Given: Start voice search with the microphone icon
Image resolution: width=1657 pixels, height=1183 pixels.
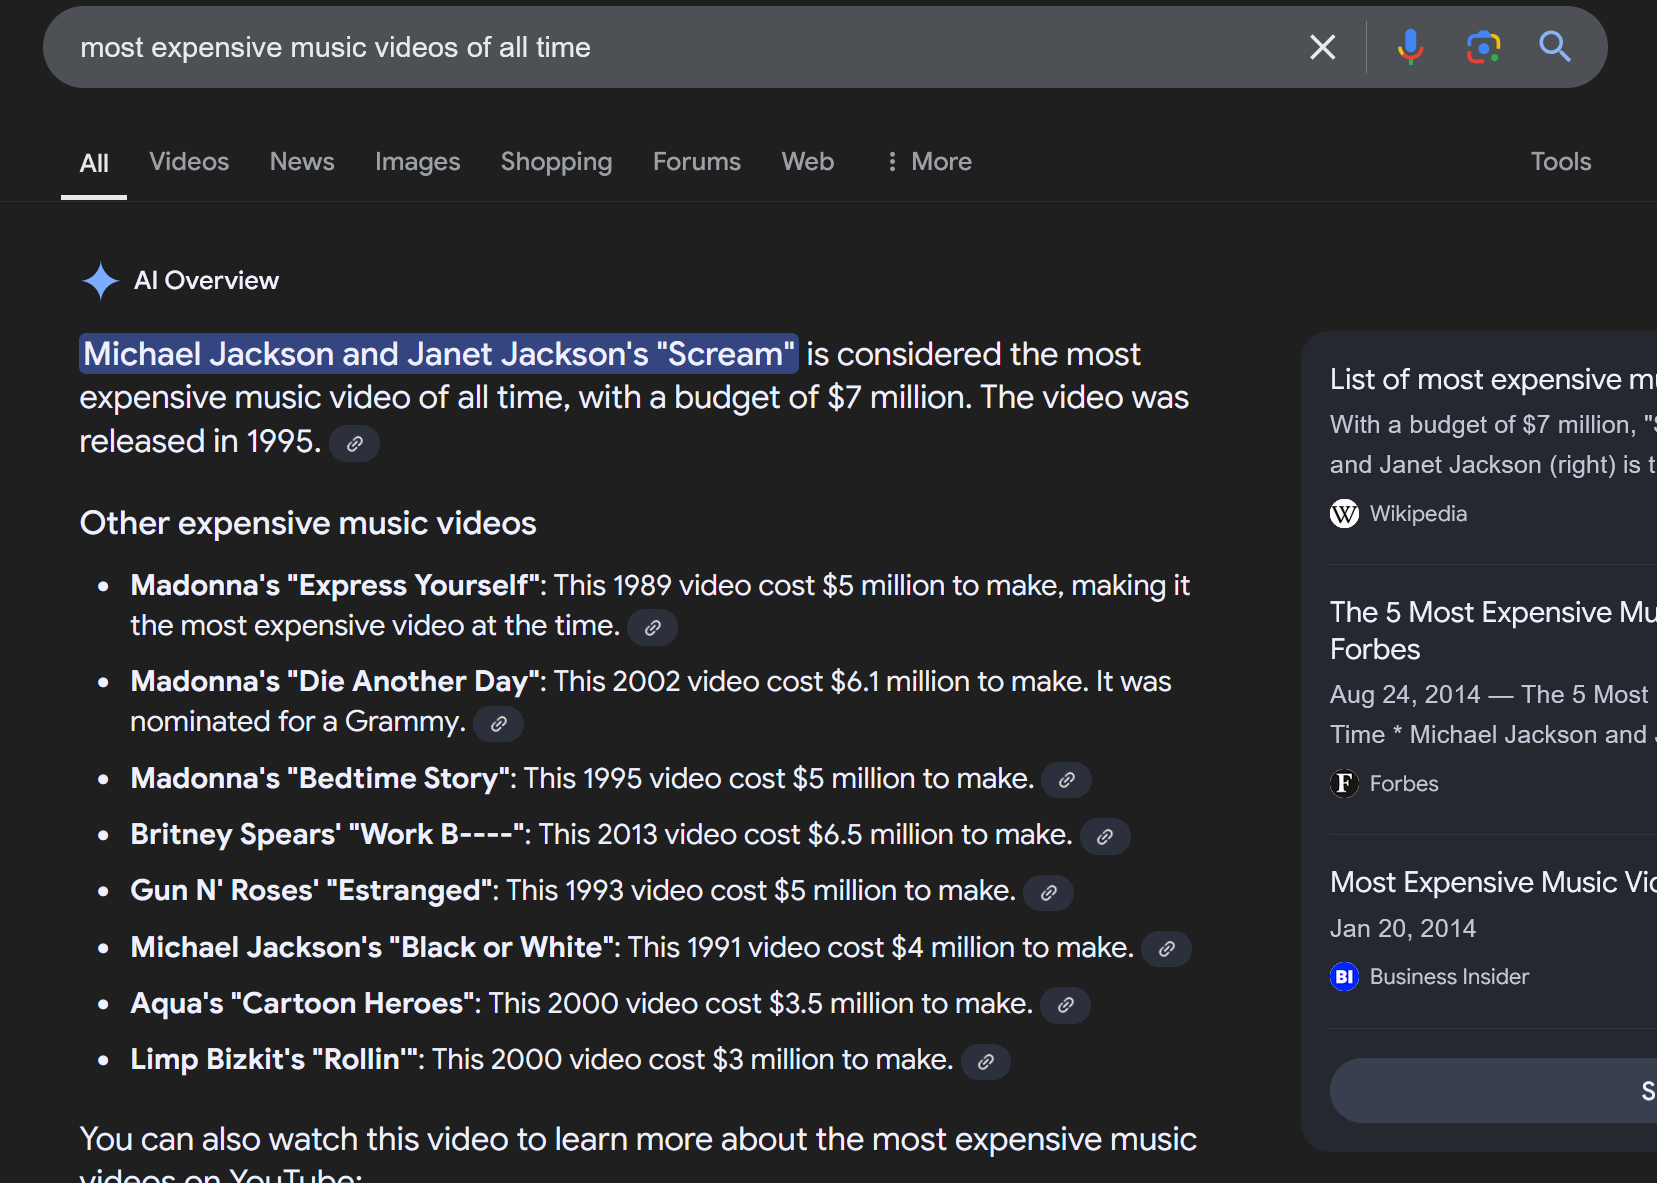Looking at the screenshot, I should pyautogui.click(x=1410, y=47).
